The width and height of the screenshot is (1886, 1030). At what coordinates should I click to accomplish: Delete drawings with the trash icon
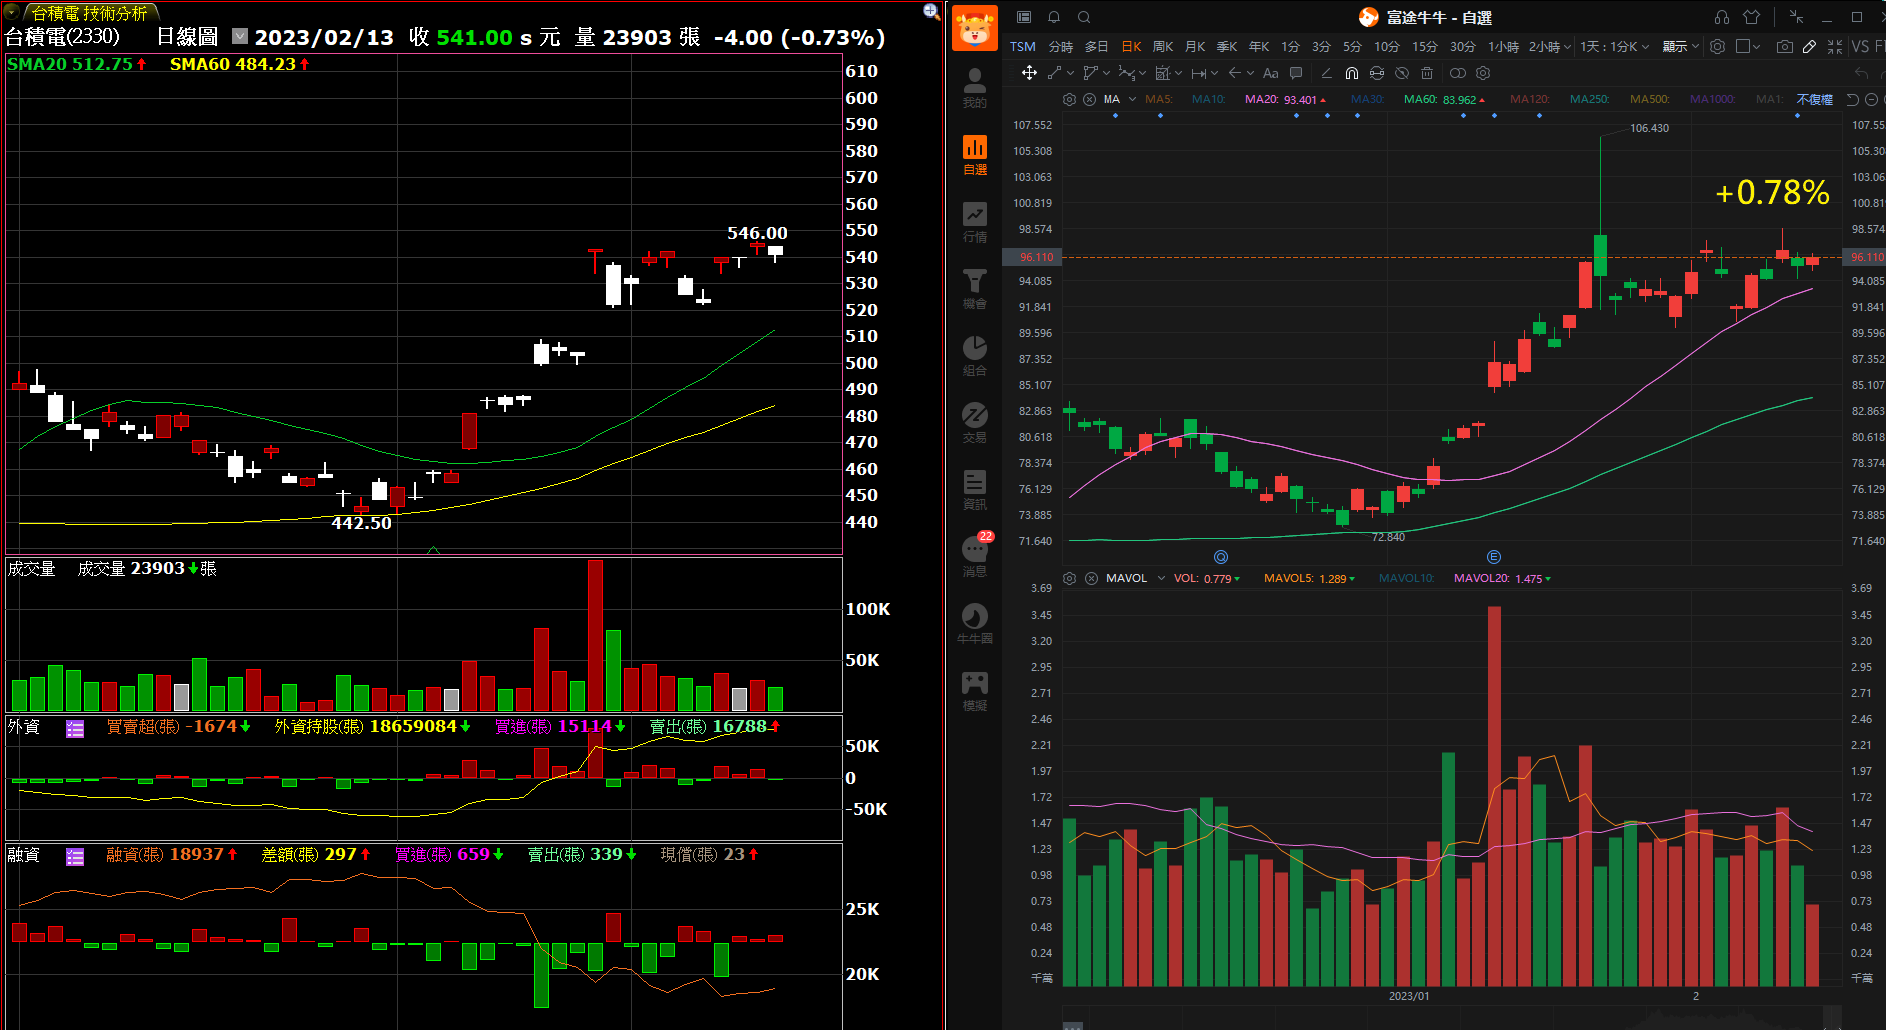(x=1427, y=73)
